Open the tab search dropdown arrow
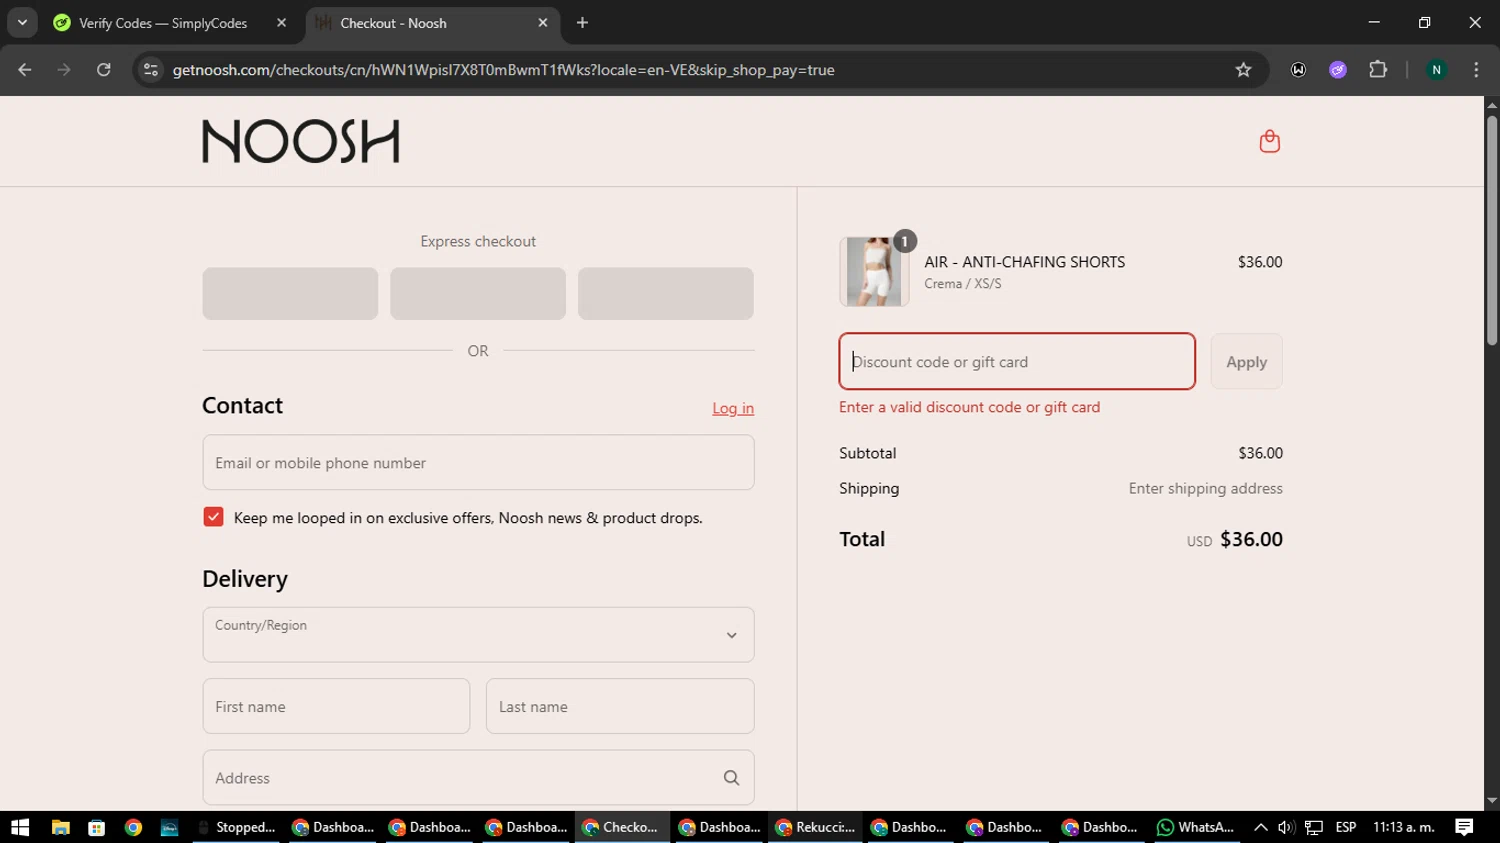 point(22,23)
